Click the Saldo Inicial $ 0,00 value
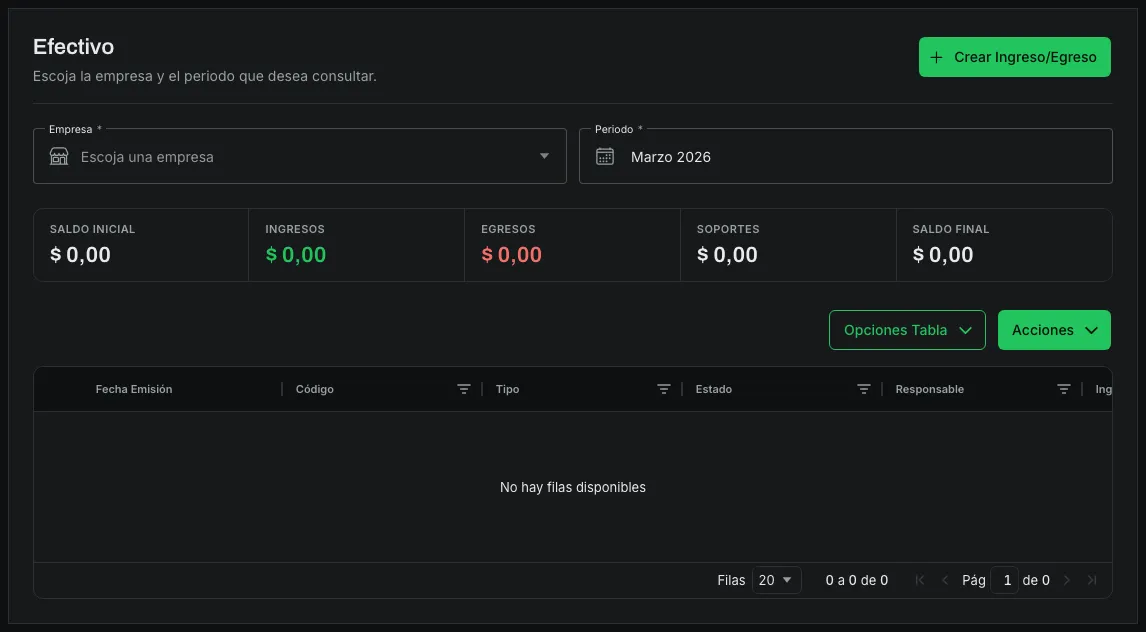 (80, 254)
